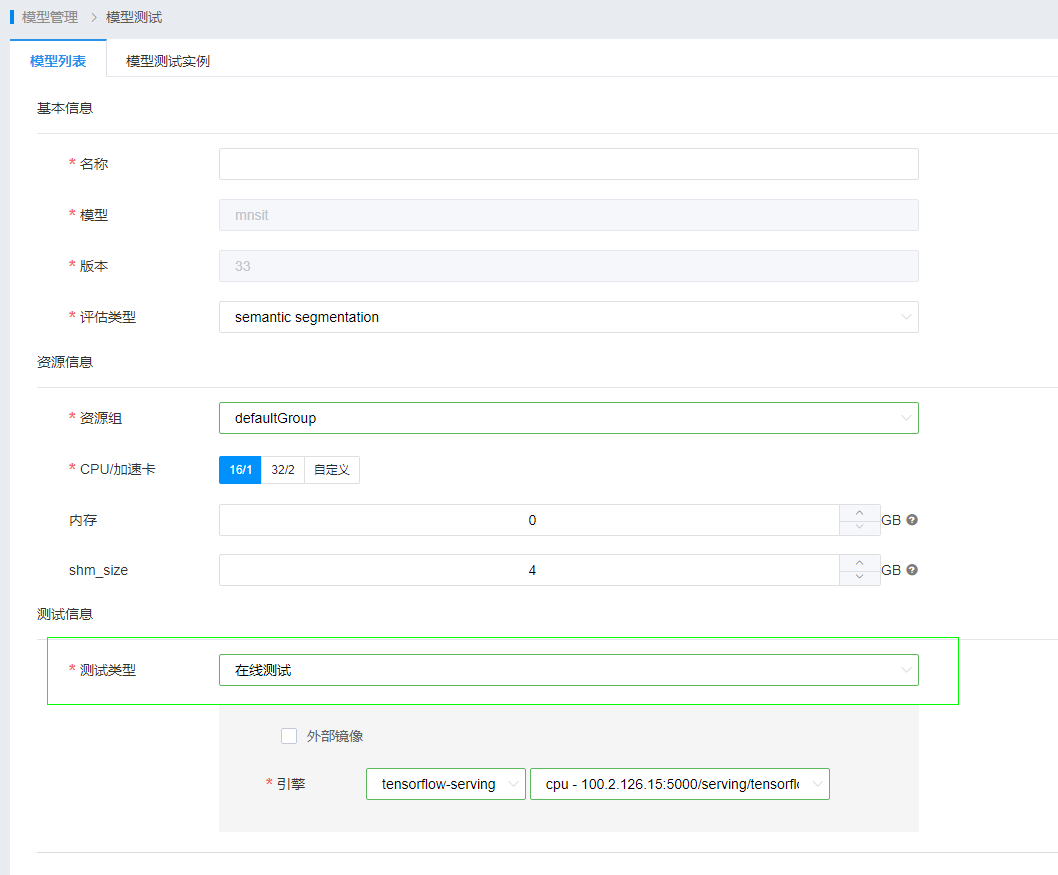Open the tensorflow-serving engine dropdown
The height and width of the screenshot is (875, 1058).
(x=446, y=785)
